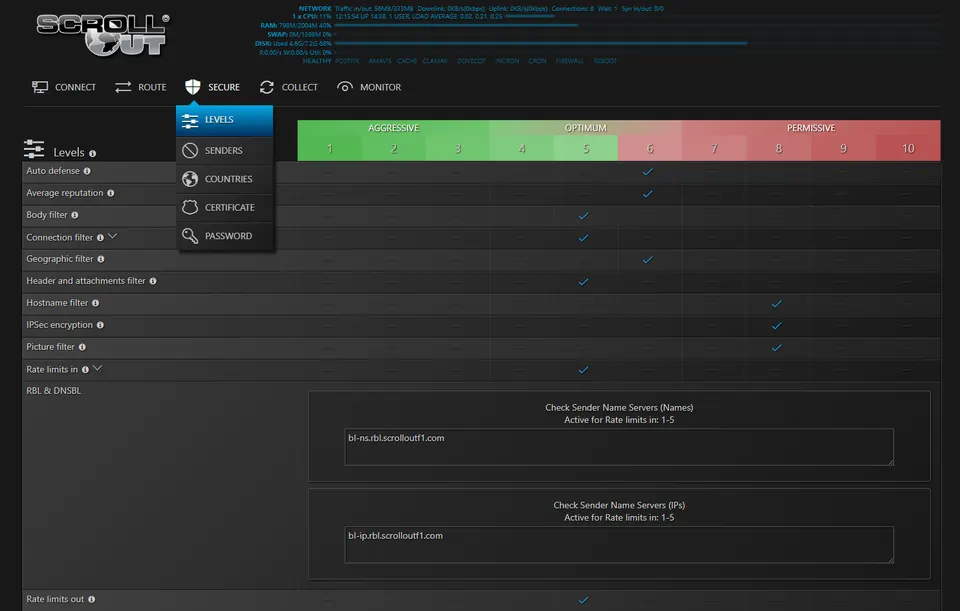
Task: Show info for Header and attachments filter
Action: point(153,281)
